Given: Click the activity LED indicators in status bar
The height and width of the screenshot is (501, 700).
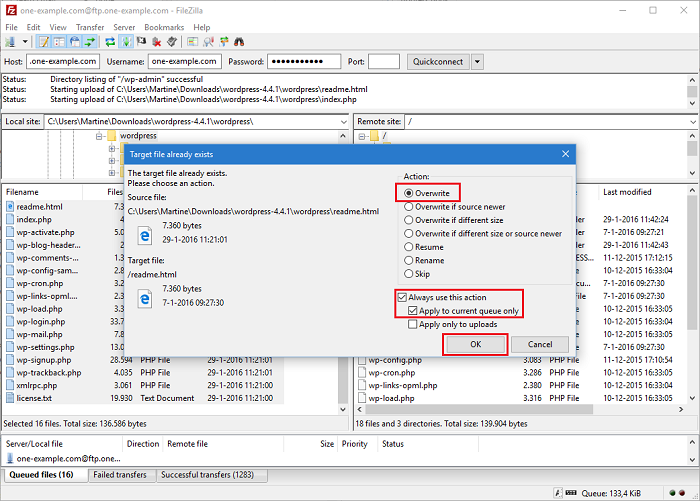Looking at the screenshot, I should [x=677, y=493].
